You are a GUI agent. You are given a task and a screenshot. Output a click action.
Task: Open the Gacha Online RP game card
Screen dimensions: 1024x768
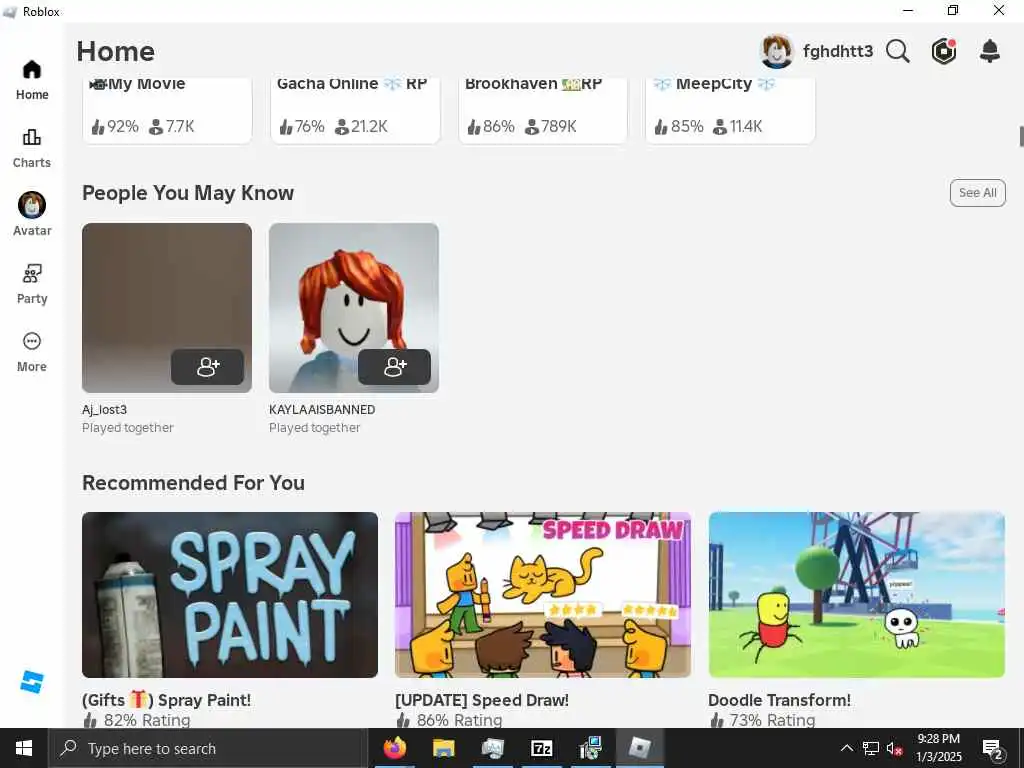(355, 110)
